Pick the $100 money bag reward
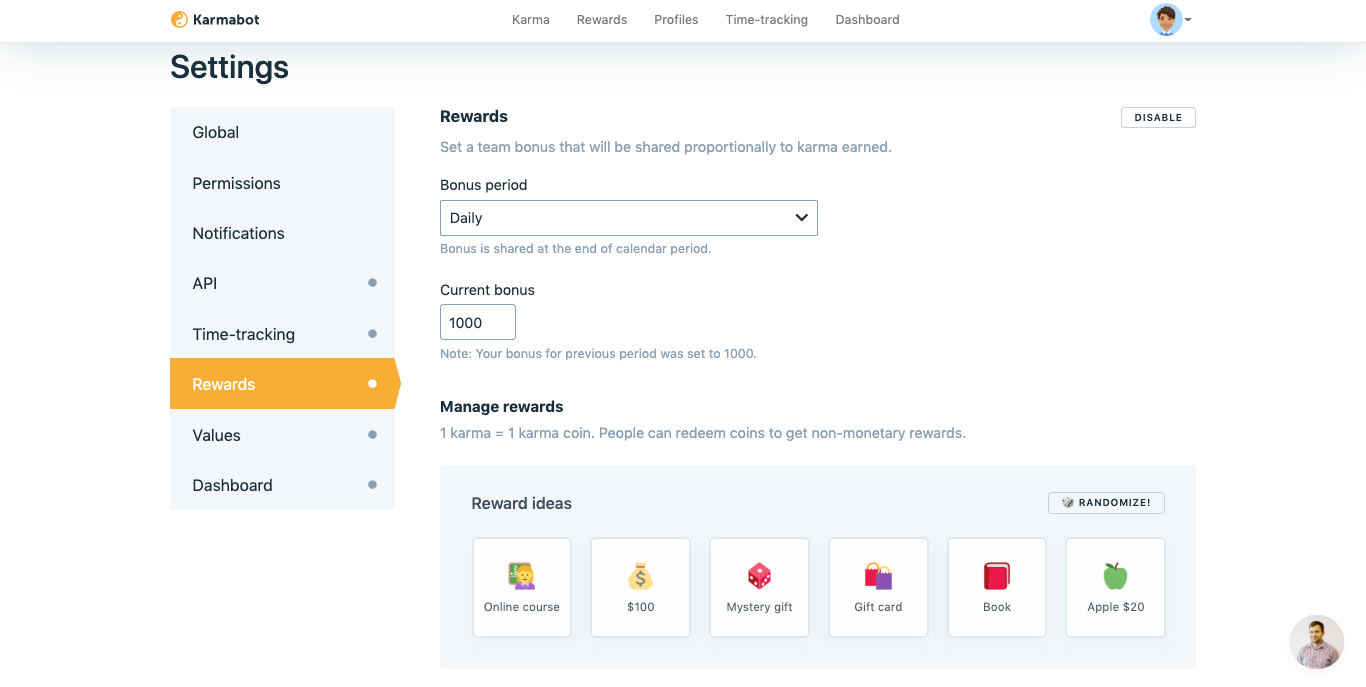1366x687 pixels. (641, 587)
